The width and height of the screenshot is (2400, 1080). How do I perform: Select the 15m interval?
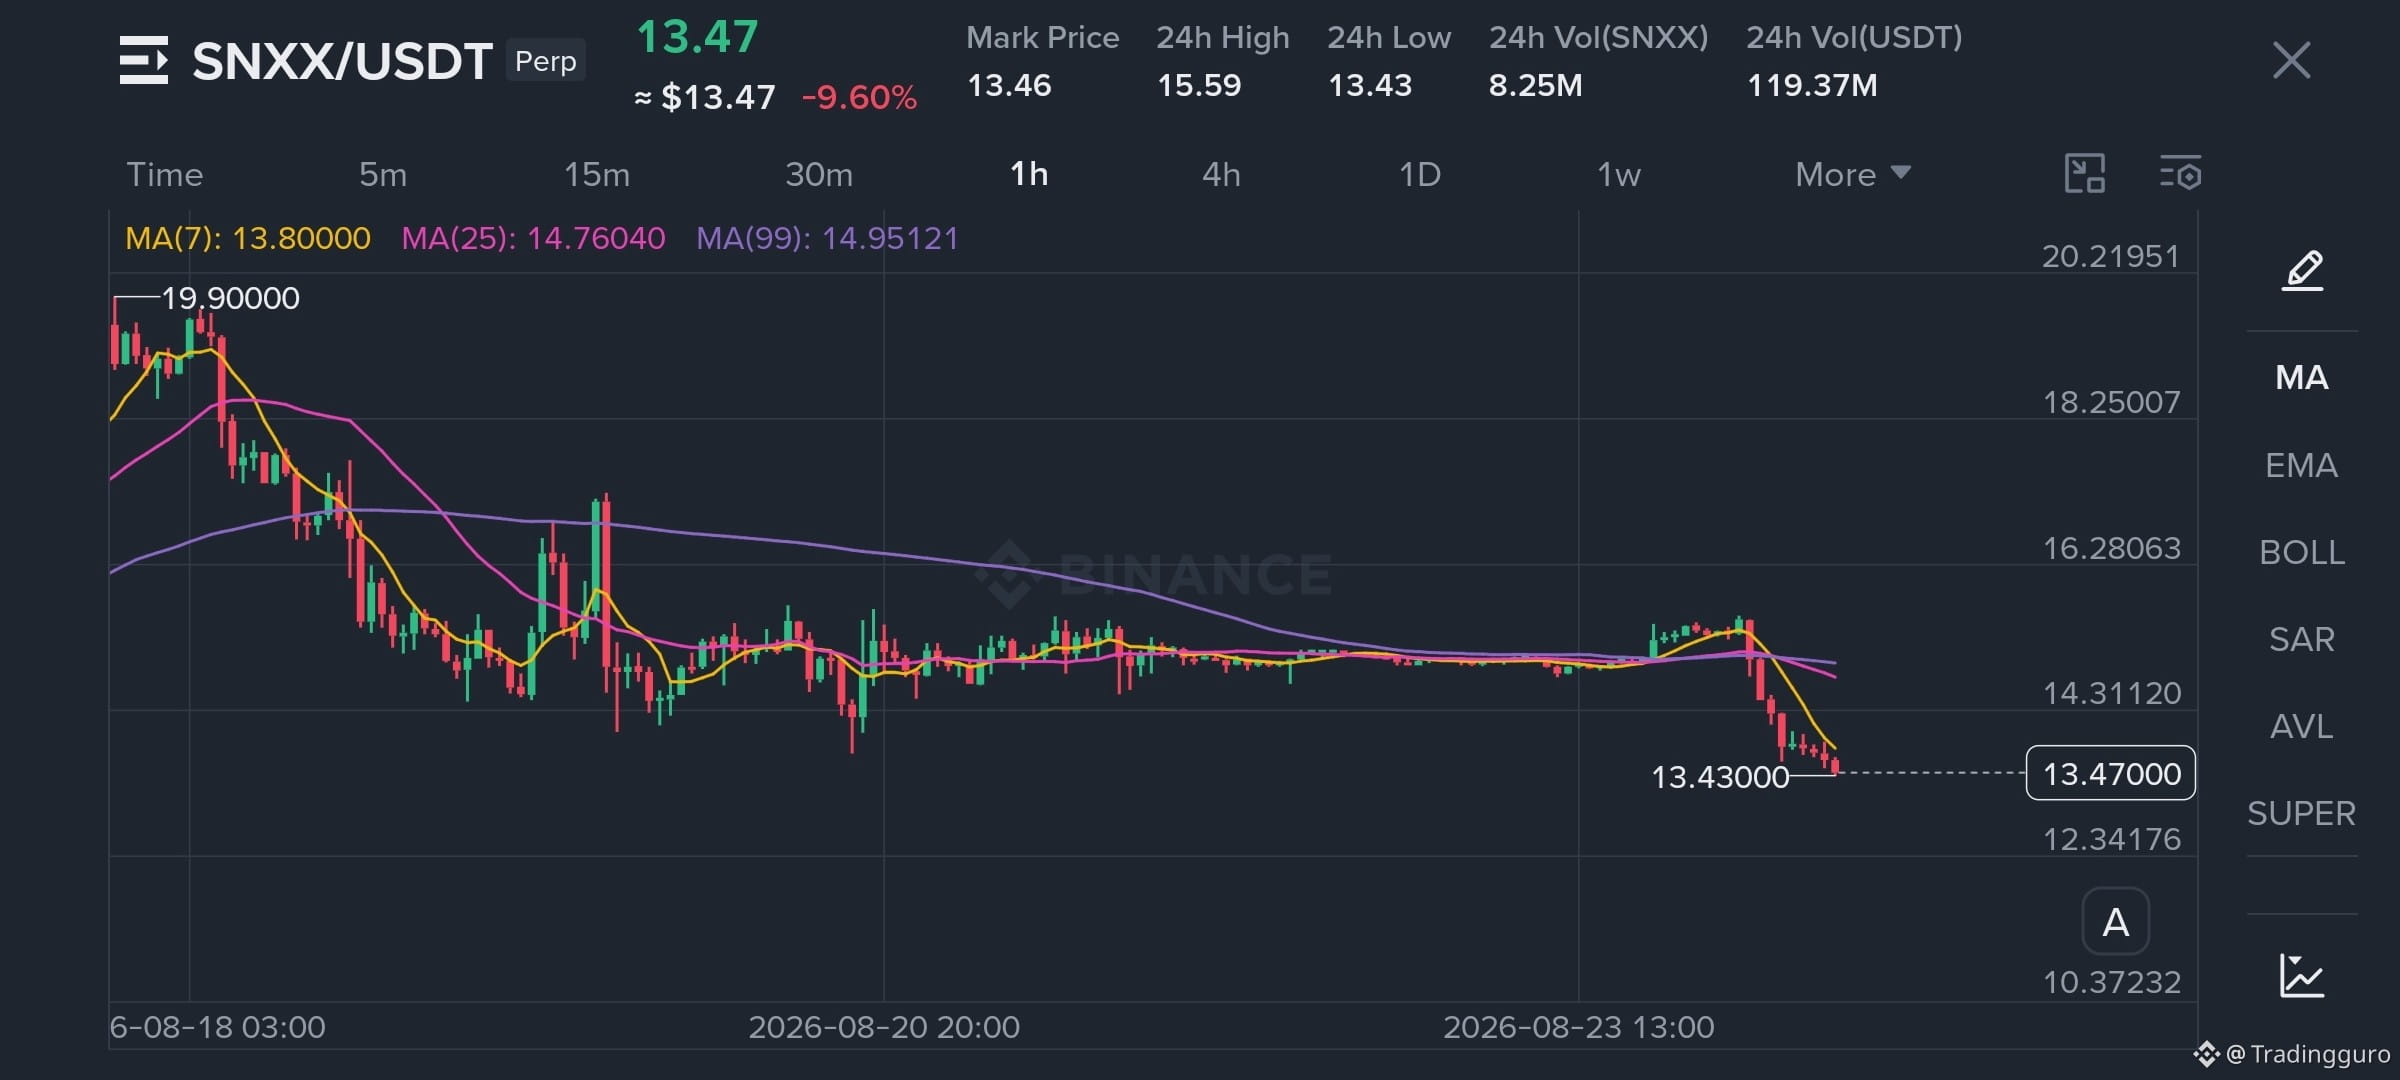597,175
